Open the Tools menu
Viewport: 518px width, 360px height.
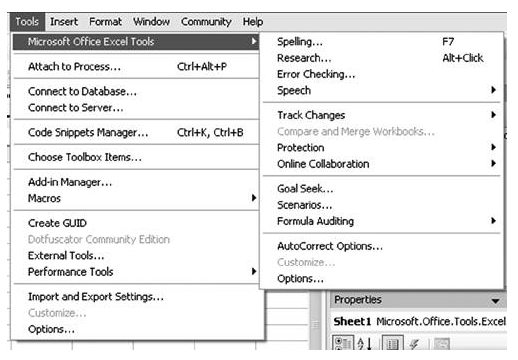pos(27,22)
